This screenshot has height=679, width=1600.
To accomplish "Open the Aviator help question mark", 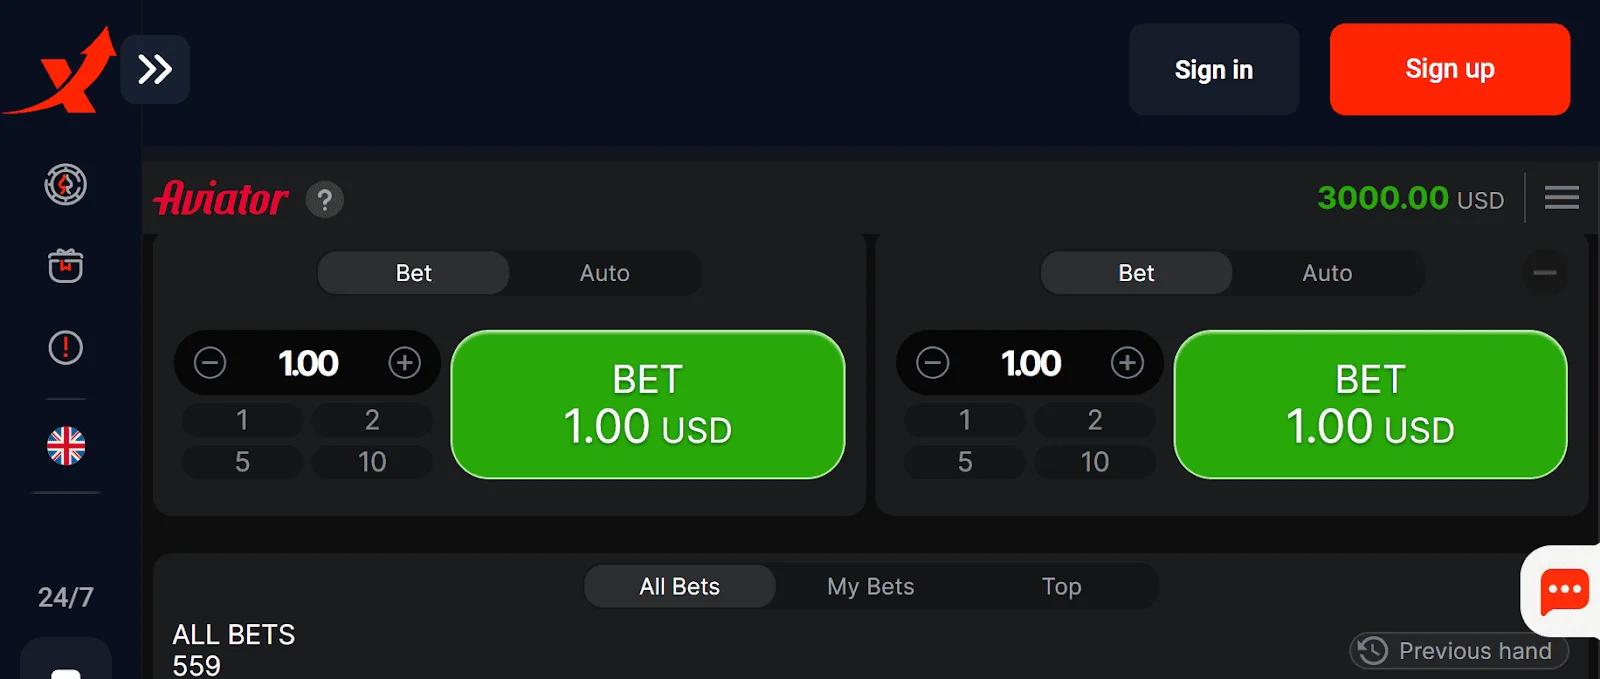I will click(x=324, y=200).
